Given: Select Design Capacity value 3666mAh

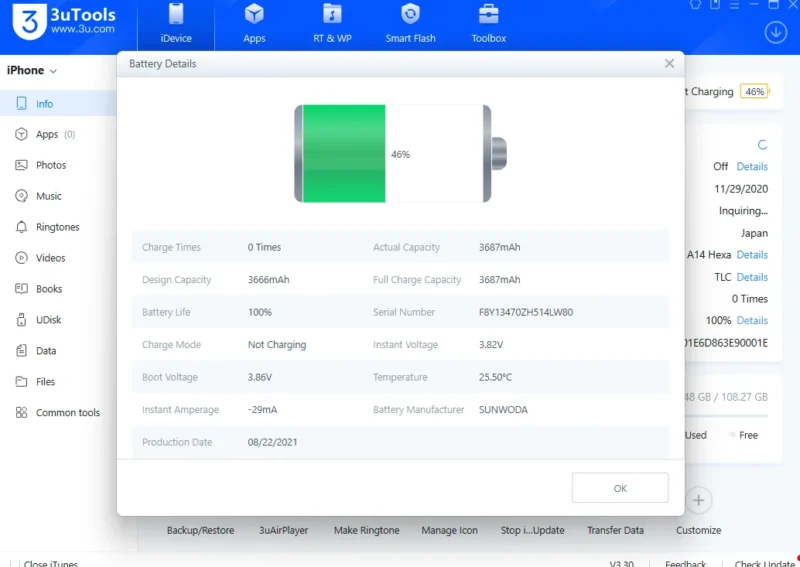Looking at the screenshot, I should [268, 280].
